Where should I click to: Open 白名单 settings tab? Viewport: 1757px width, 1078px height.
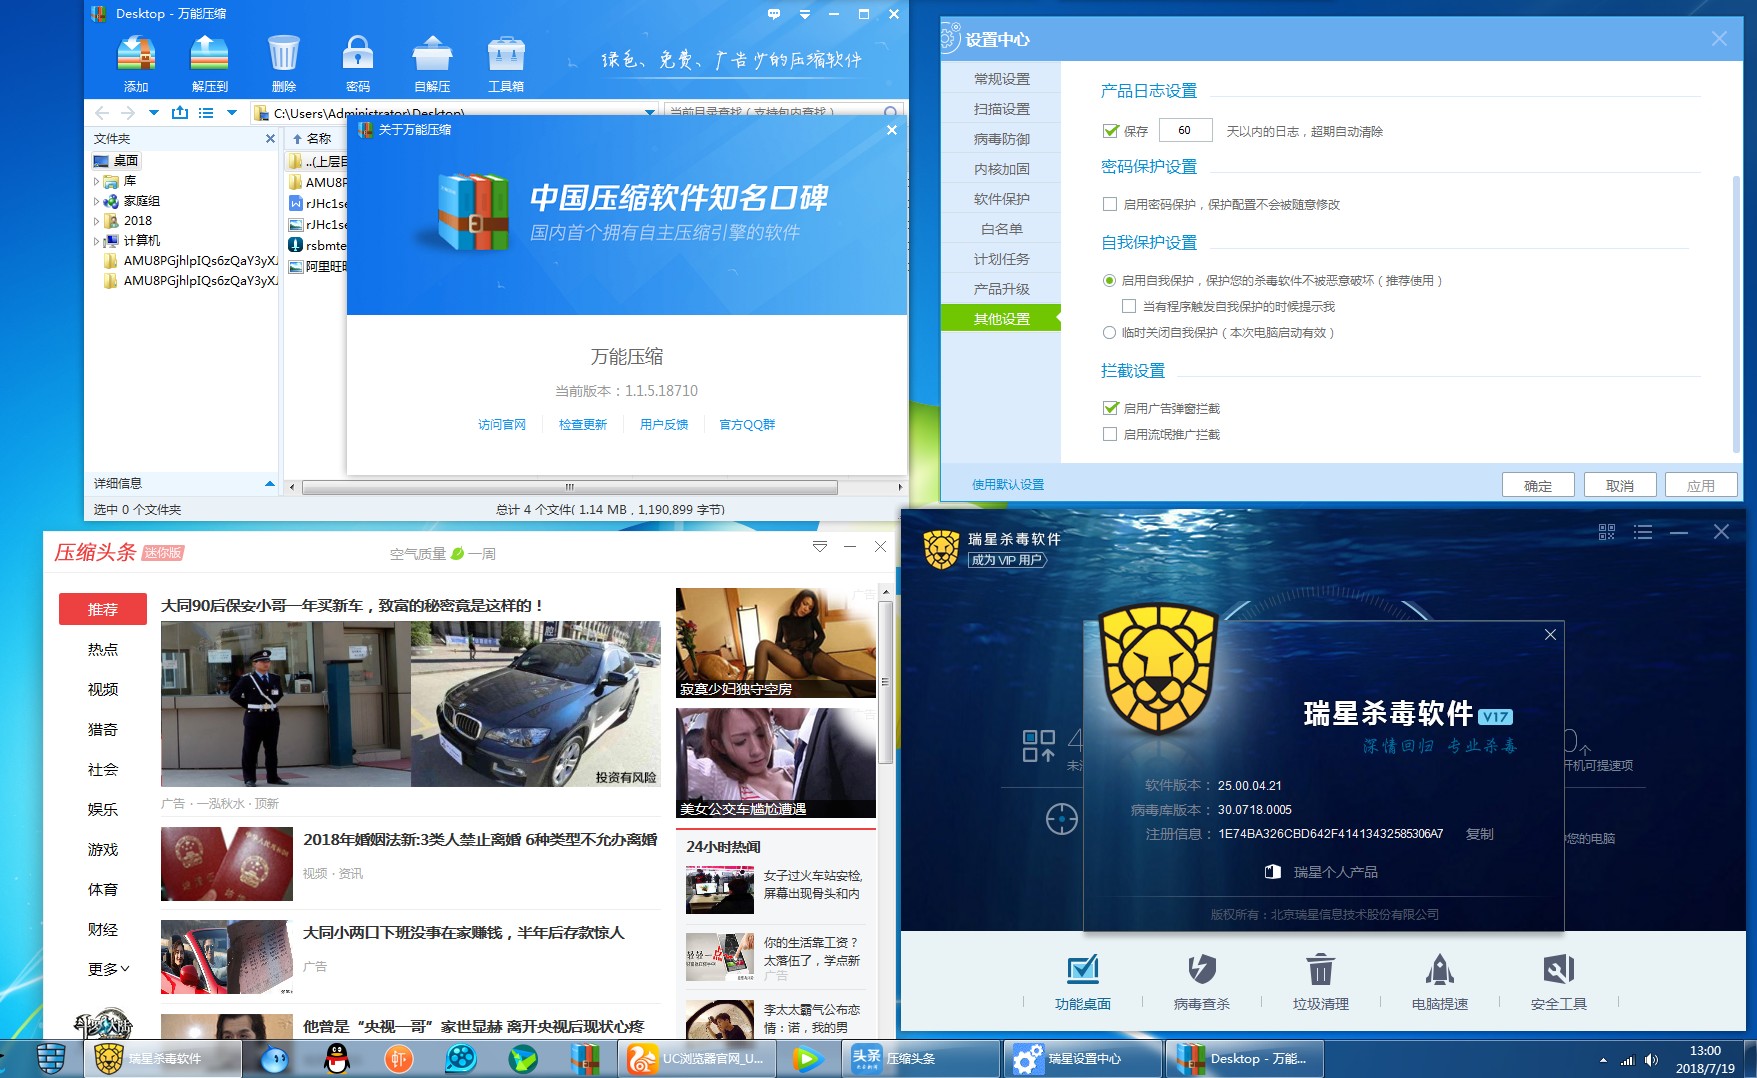(1001, 229)
